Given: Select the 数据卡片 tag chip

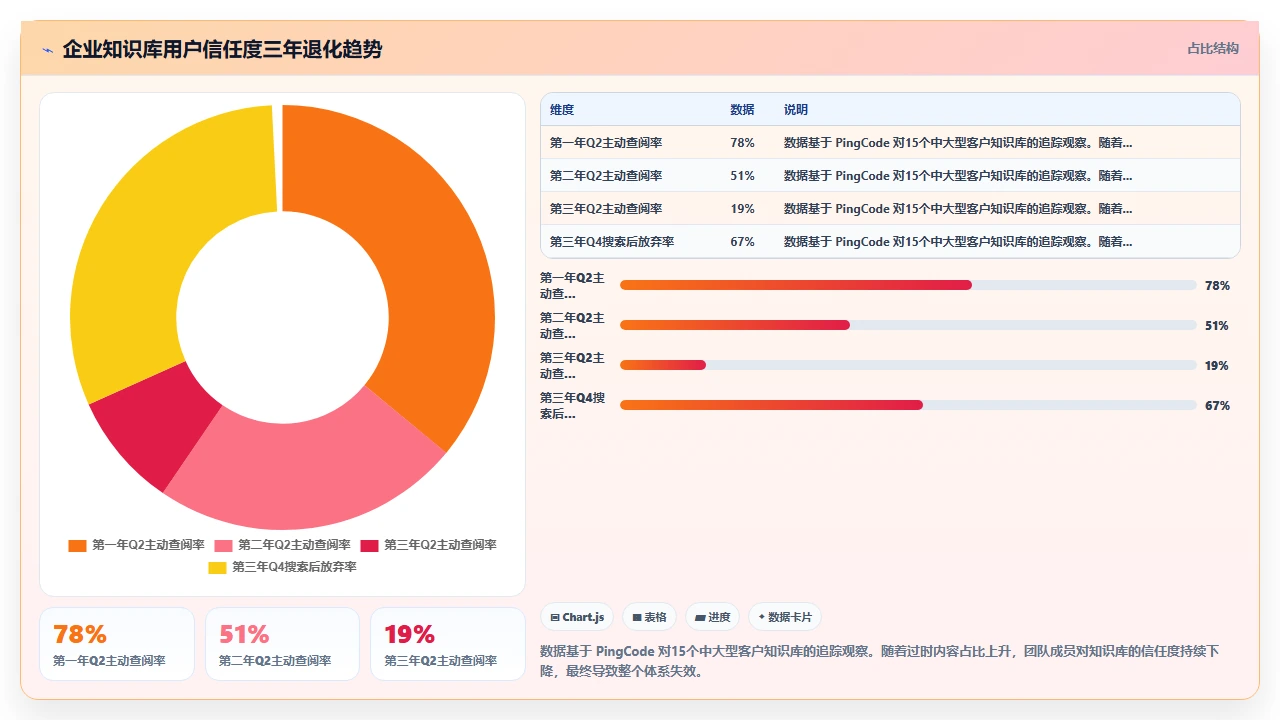Looking at the screenshot, I should [x=785, y=617].
